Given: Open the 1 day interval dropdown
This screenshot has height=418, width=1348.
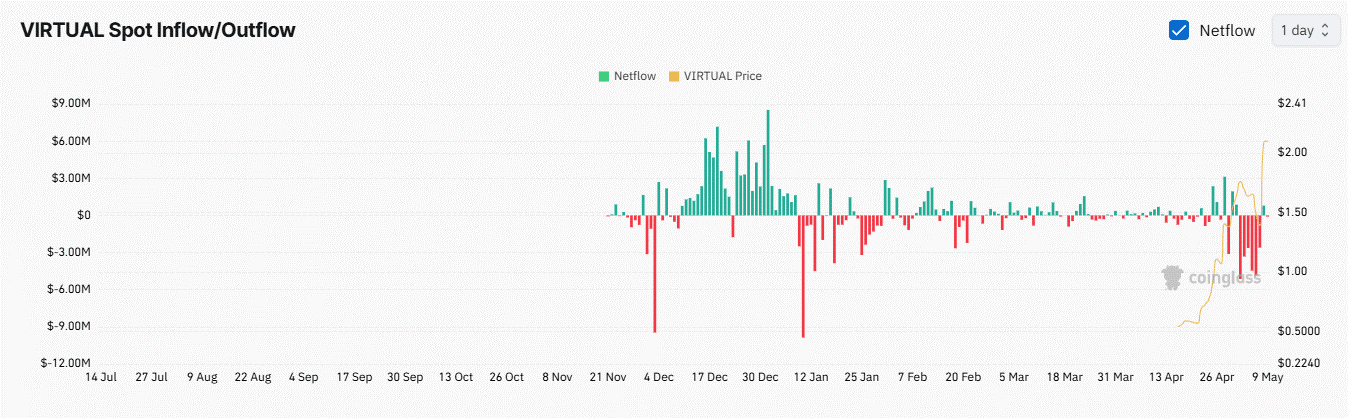Looking at the screenshot, I should (x=1305, y=30).
